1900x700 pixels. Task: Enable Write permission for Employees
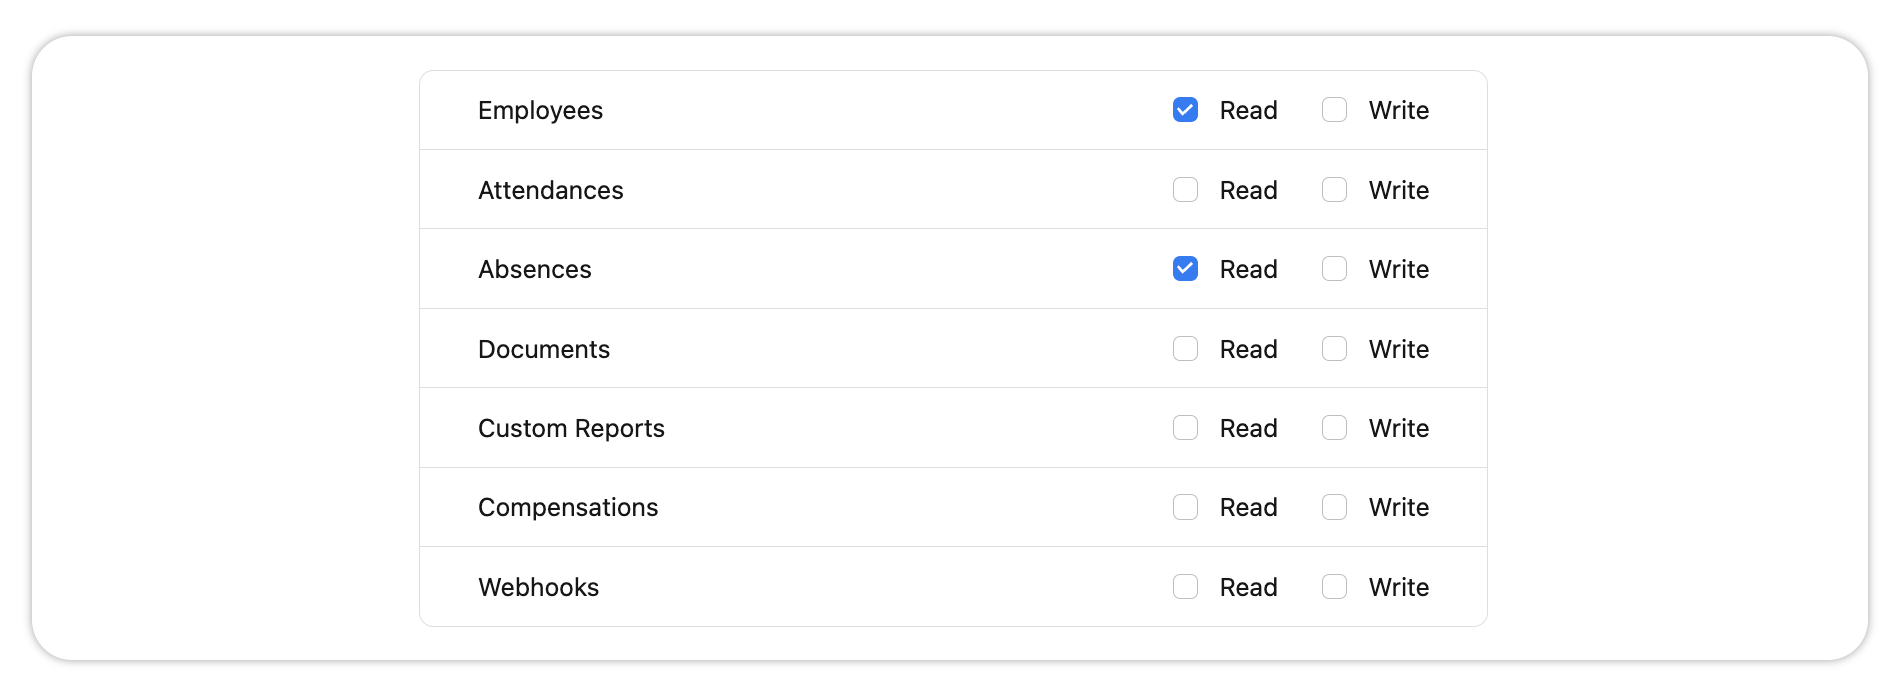(x=1334, y=110)
